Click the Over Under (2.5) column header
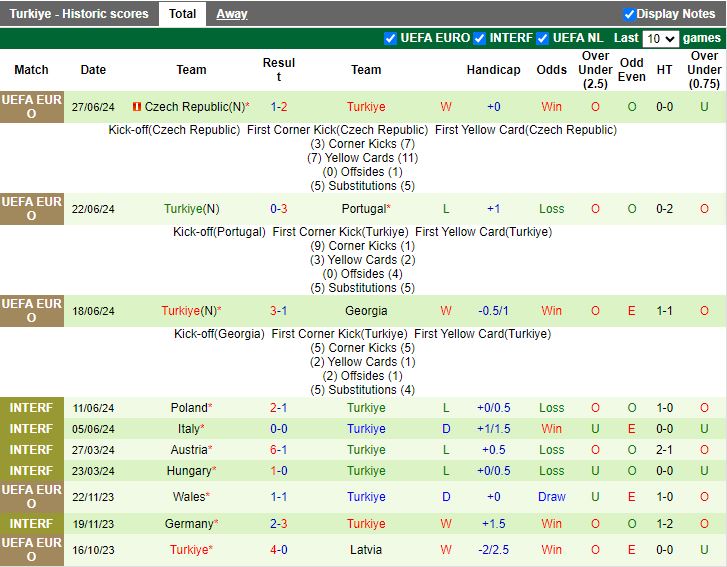The width and height of the screenshot is (727, 567). tap(595, 70)
